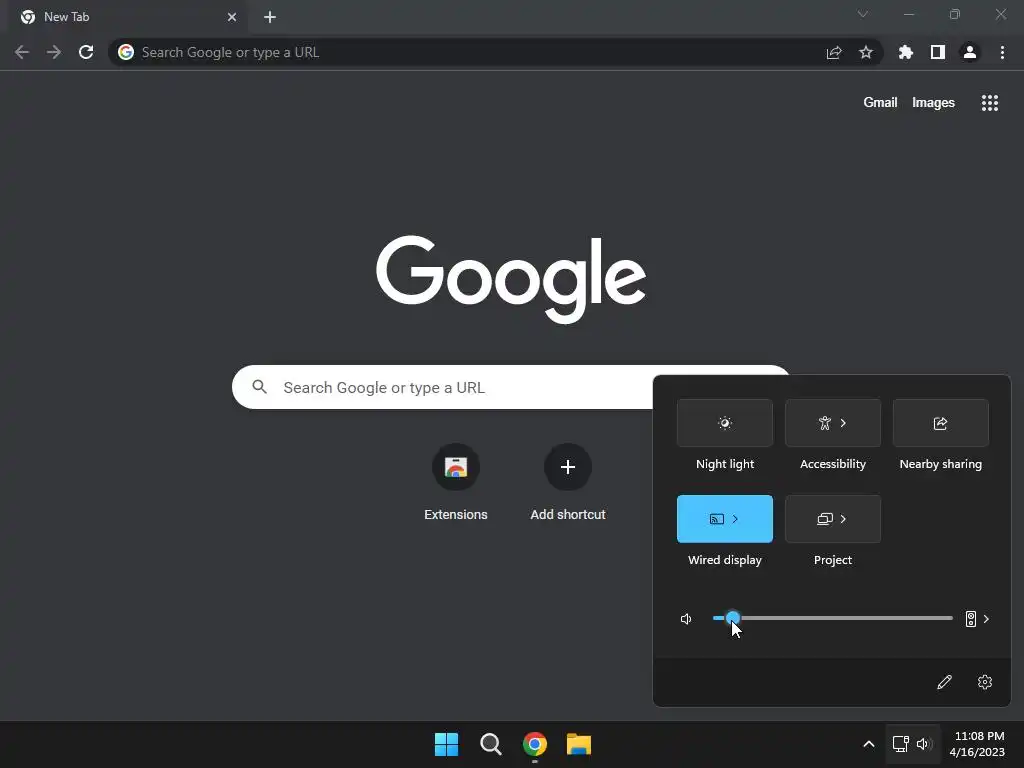
Task: Open the Share this page icon
Action: [x=834, y=52]
